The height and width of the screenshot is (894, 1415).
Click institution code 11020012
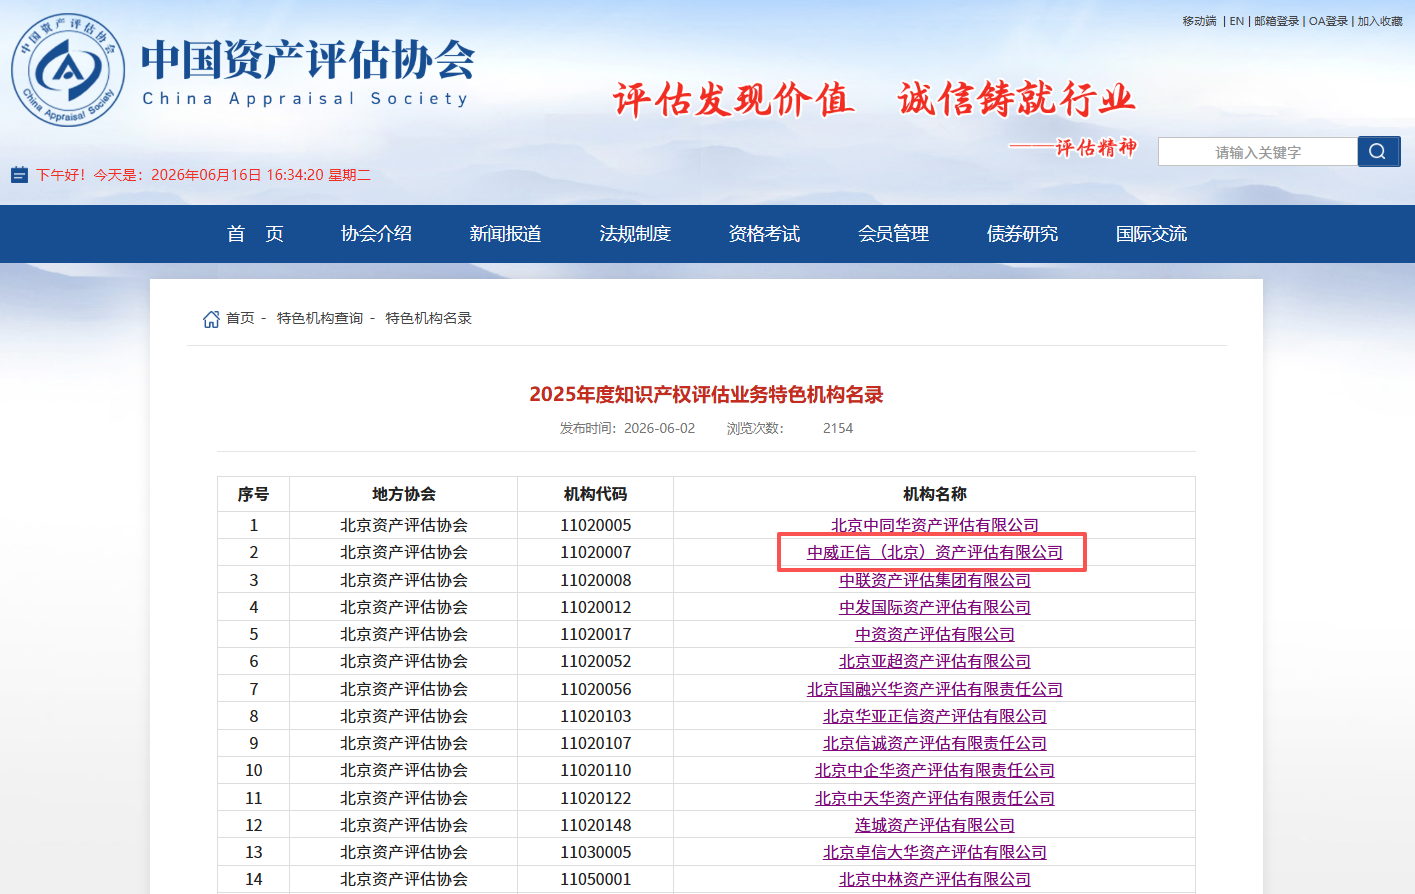point(596,607)
